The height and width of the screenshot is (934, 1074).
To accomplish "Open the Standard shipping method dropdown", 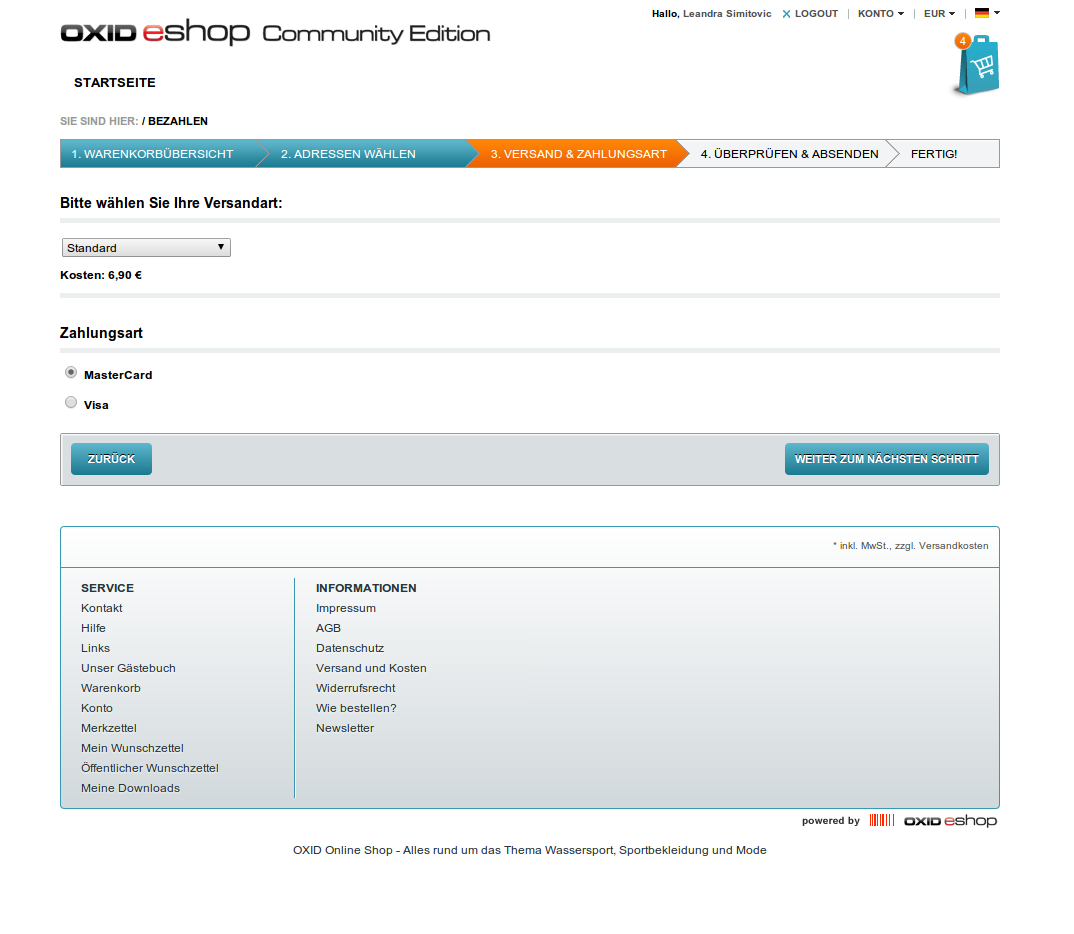I will coord(146,248).
